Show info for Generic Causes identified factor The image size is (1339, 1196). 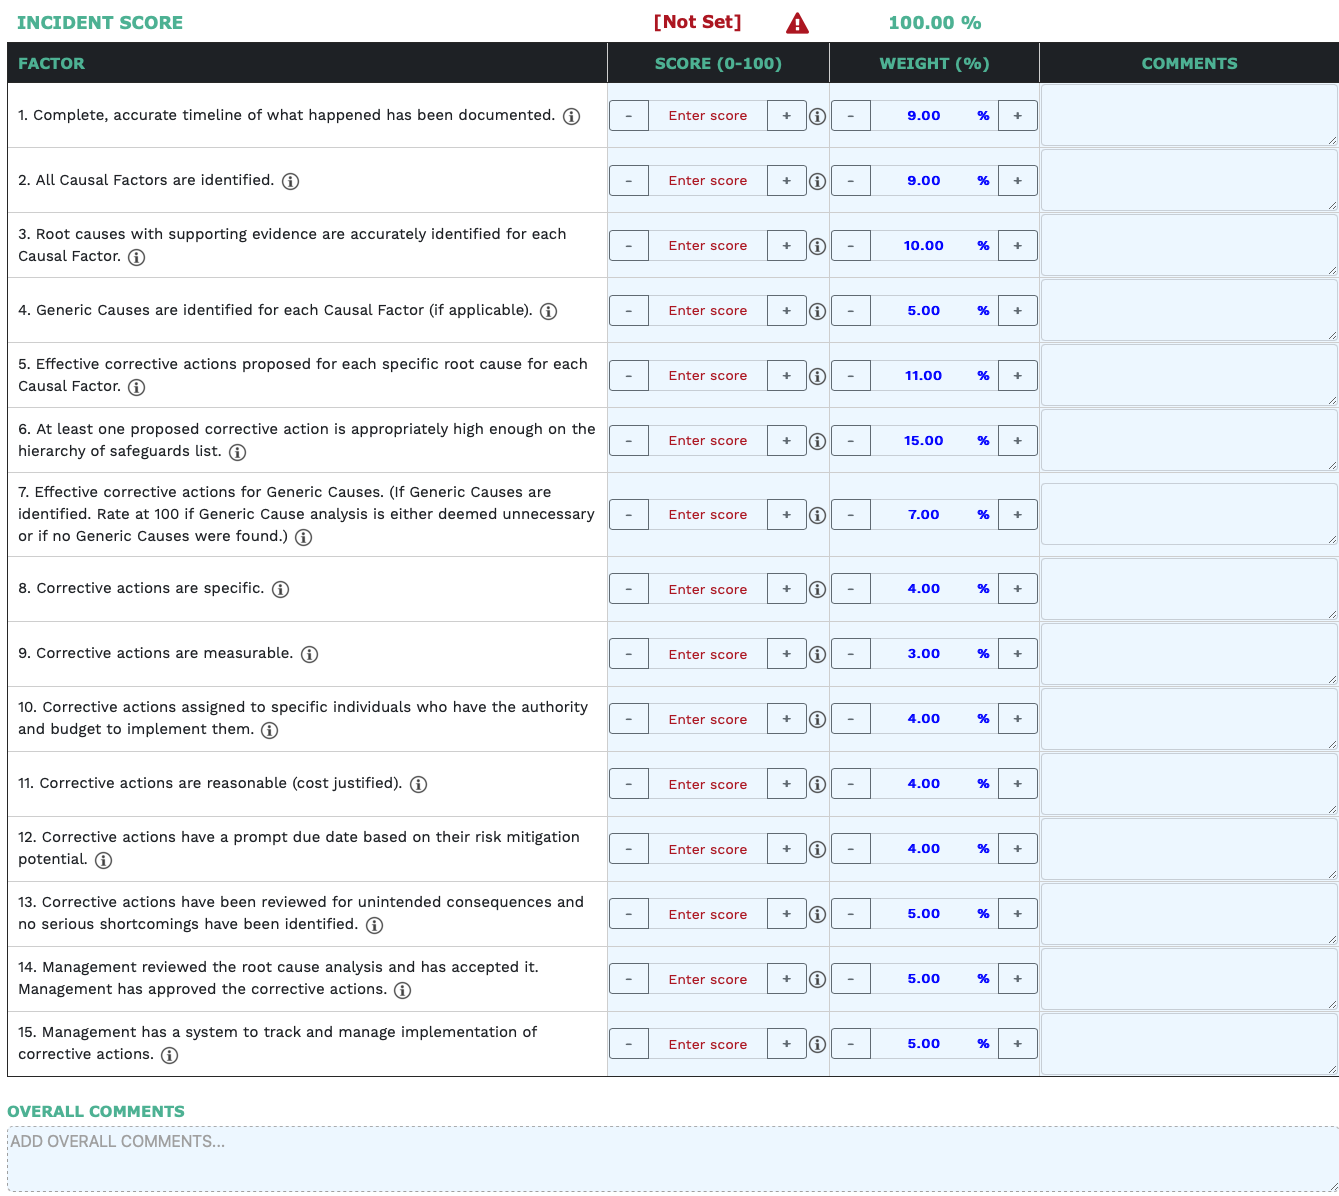click(x=548, y=311)
